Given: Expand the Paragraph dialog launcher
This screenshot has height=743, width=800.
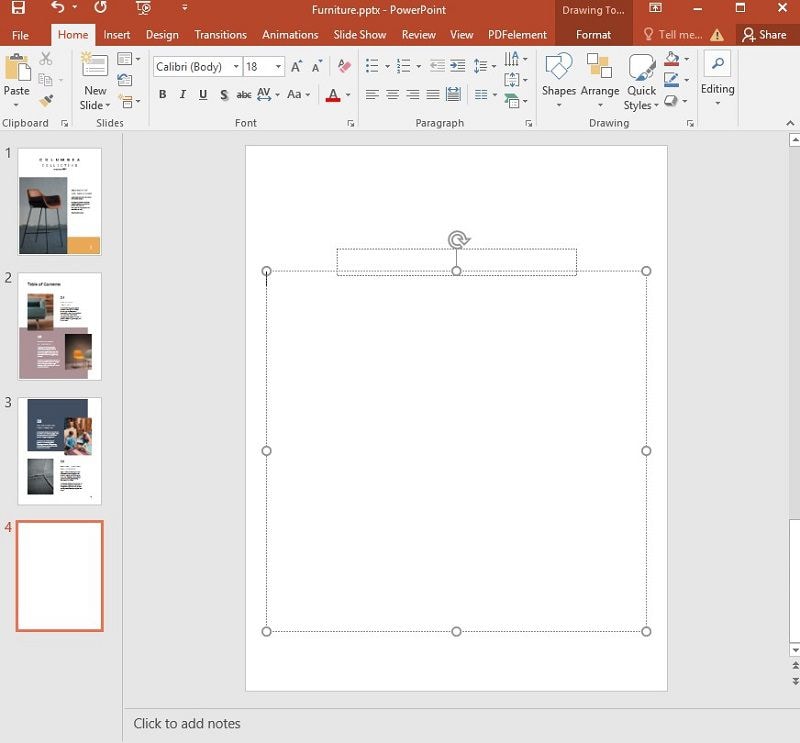Looking at the screenshot, I should (529, 123).
